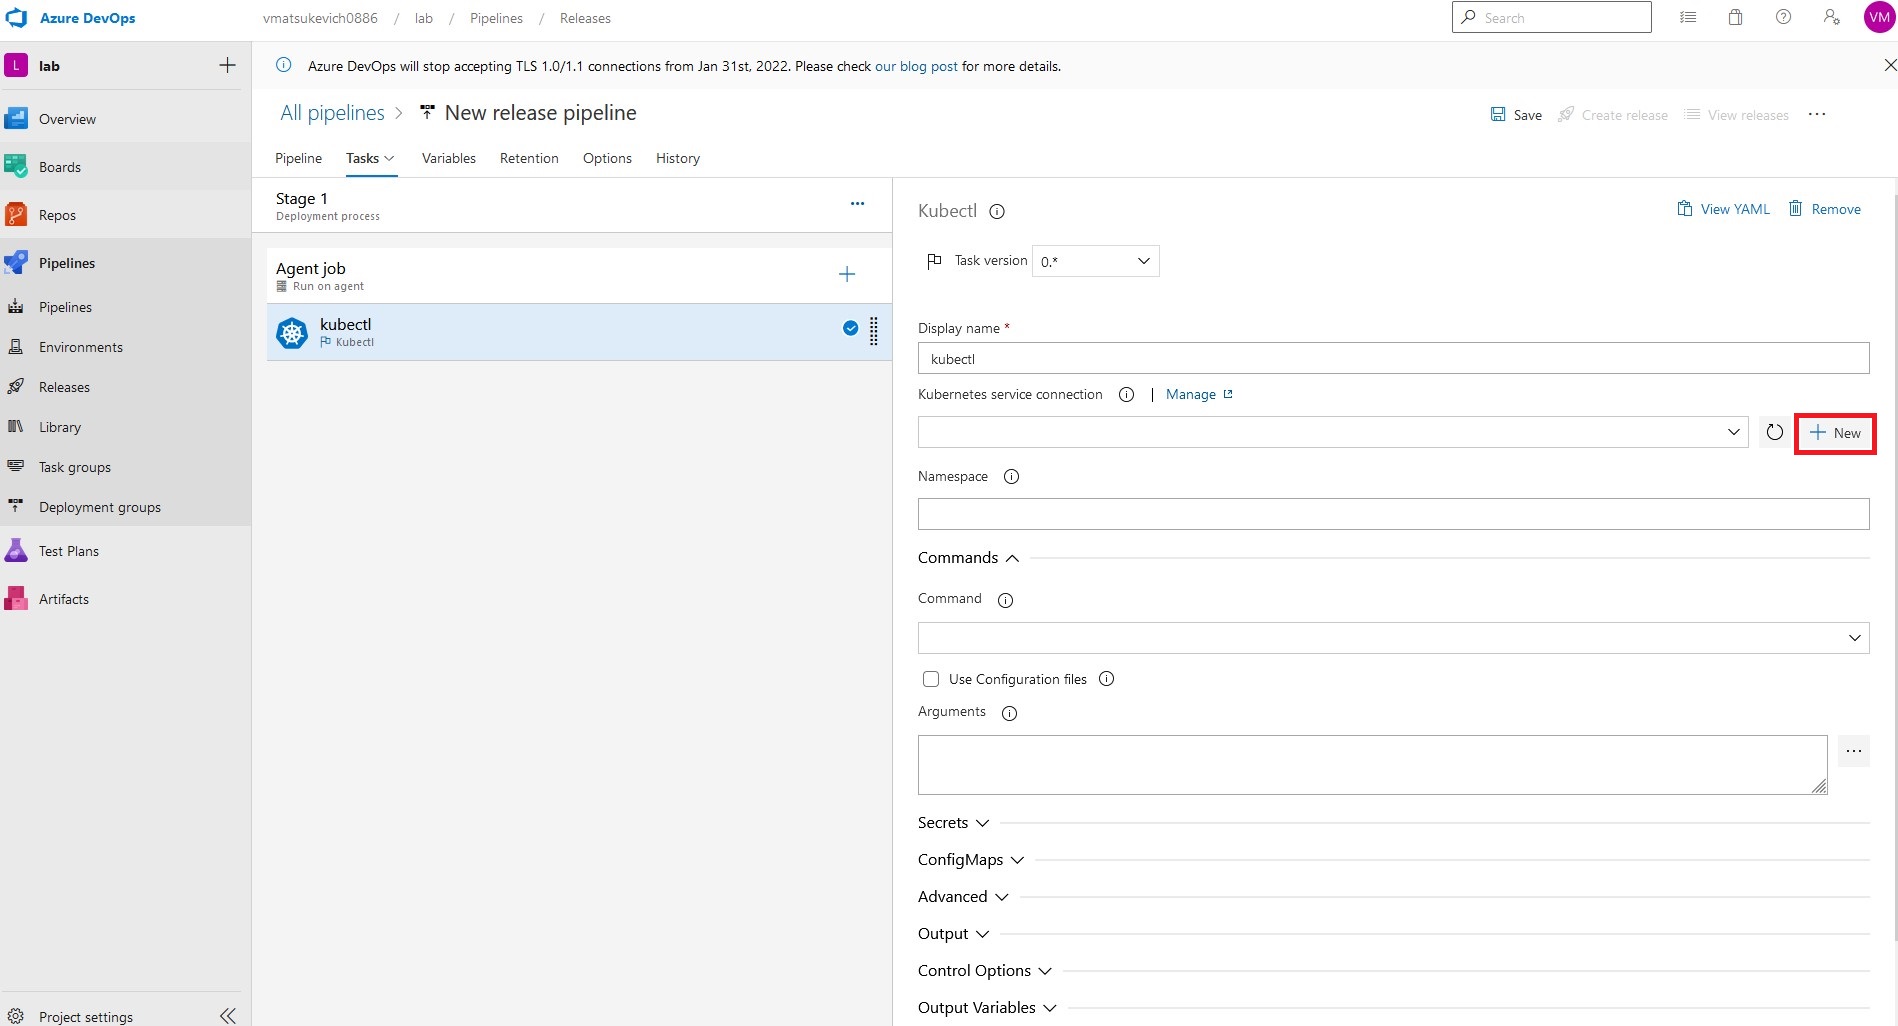
Task: Open the 'our blog post' link
Action: coord(916,66)
